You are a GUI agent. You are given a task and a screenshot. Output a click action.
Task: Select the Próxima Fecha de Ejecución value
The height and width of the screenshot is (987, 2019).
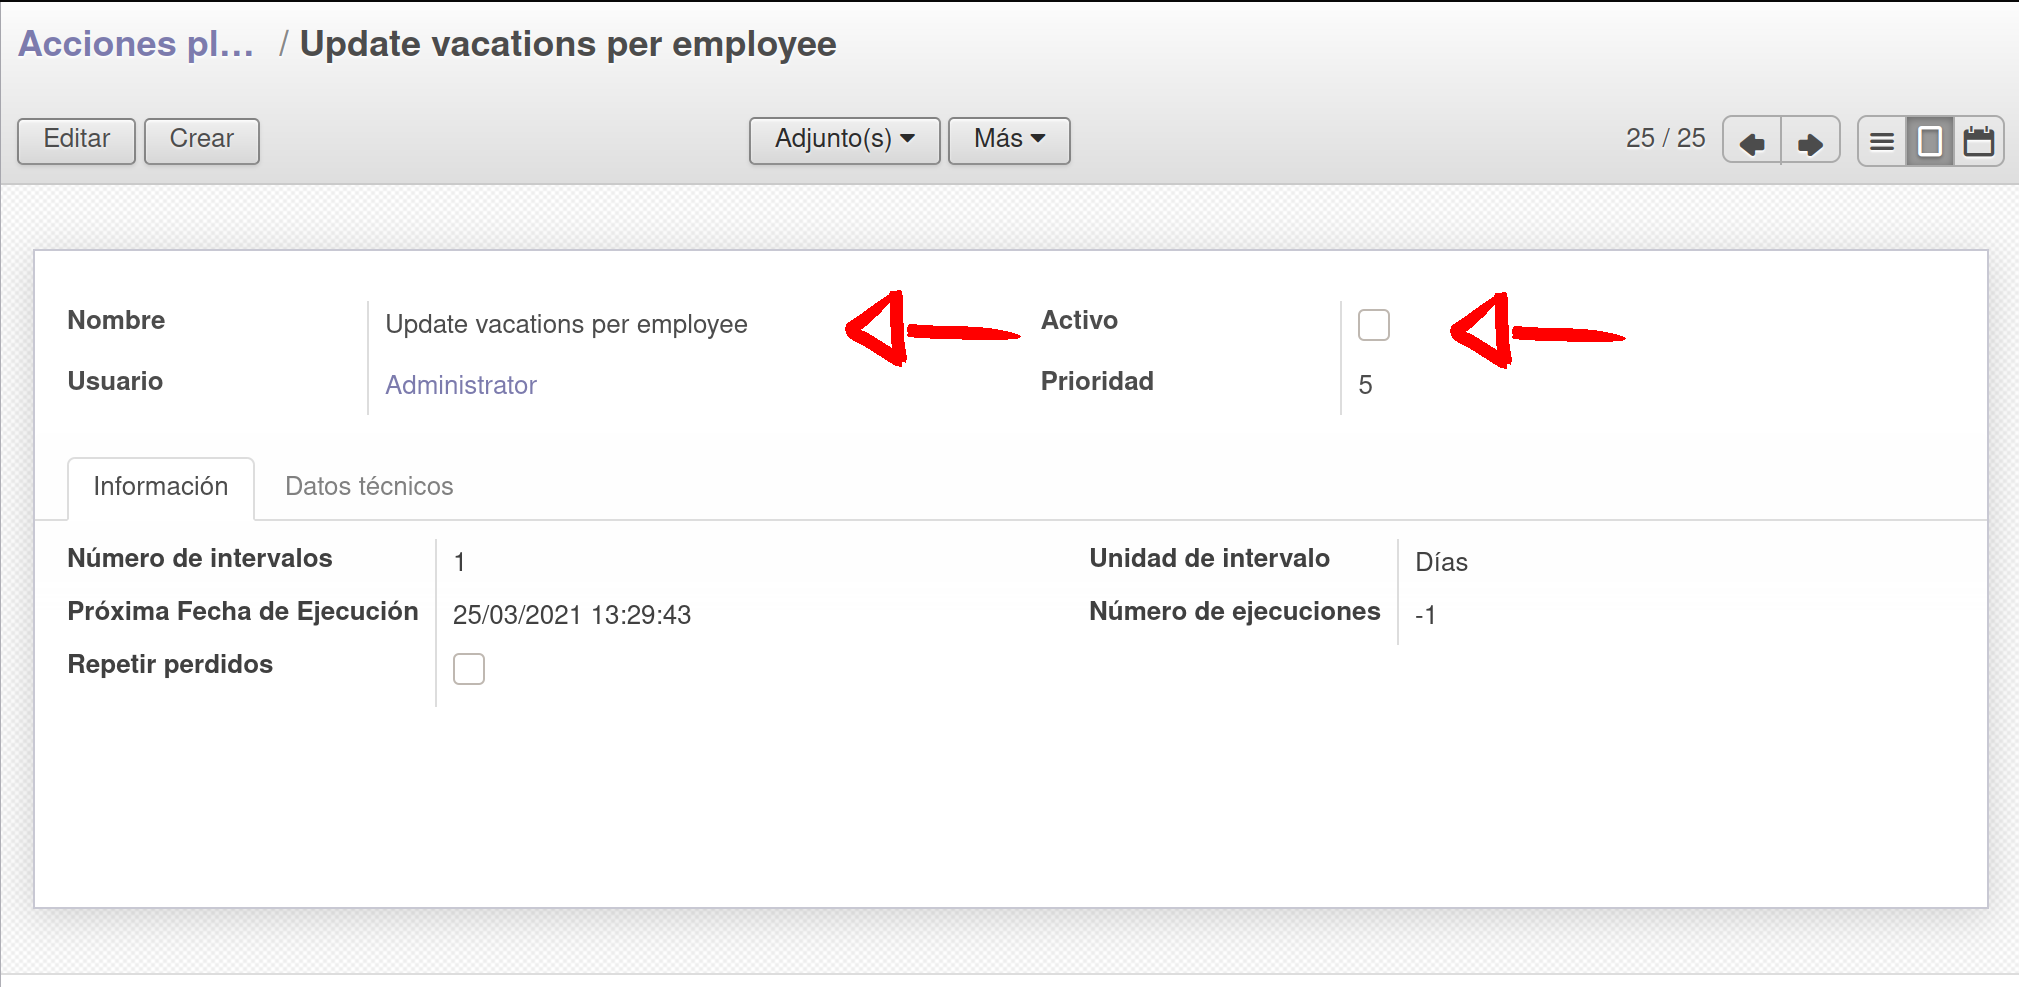click(572, 615)
